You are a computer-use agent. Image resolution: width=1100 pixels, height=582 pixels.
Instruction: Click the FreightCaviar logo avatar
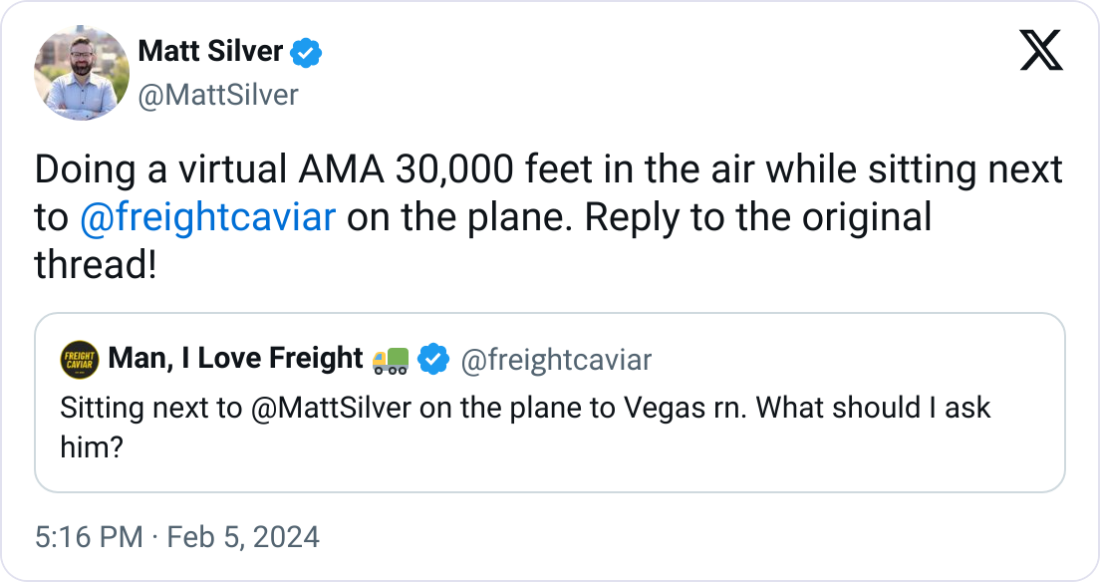pos(79,359)
